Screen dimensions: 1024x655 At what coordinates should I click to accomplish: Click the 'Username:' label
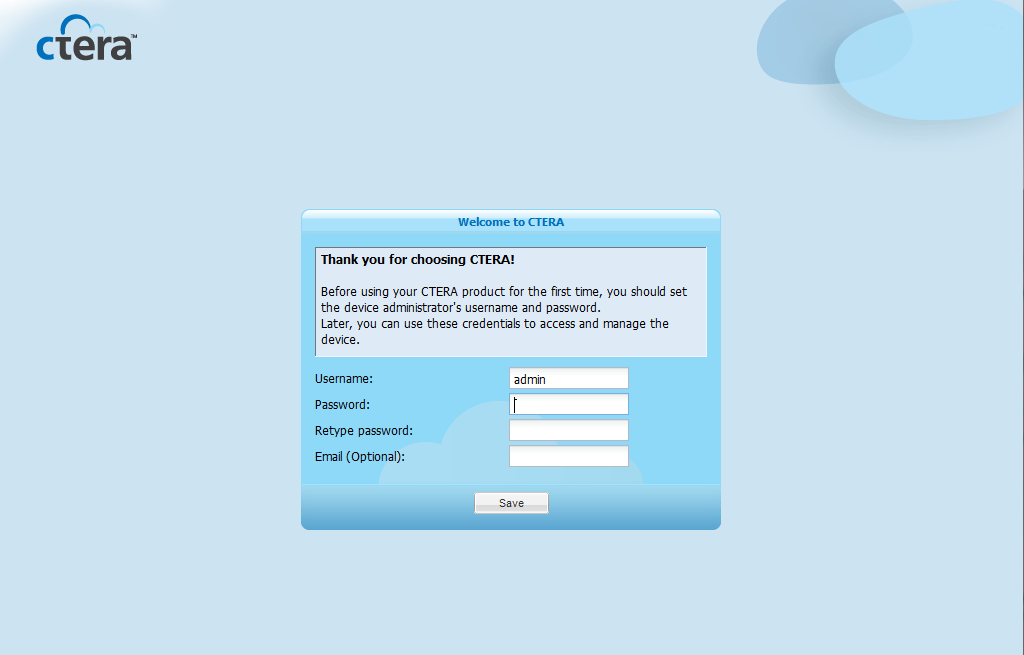pyautogui.click(x=344, y=379)
